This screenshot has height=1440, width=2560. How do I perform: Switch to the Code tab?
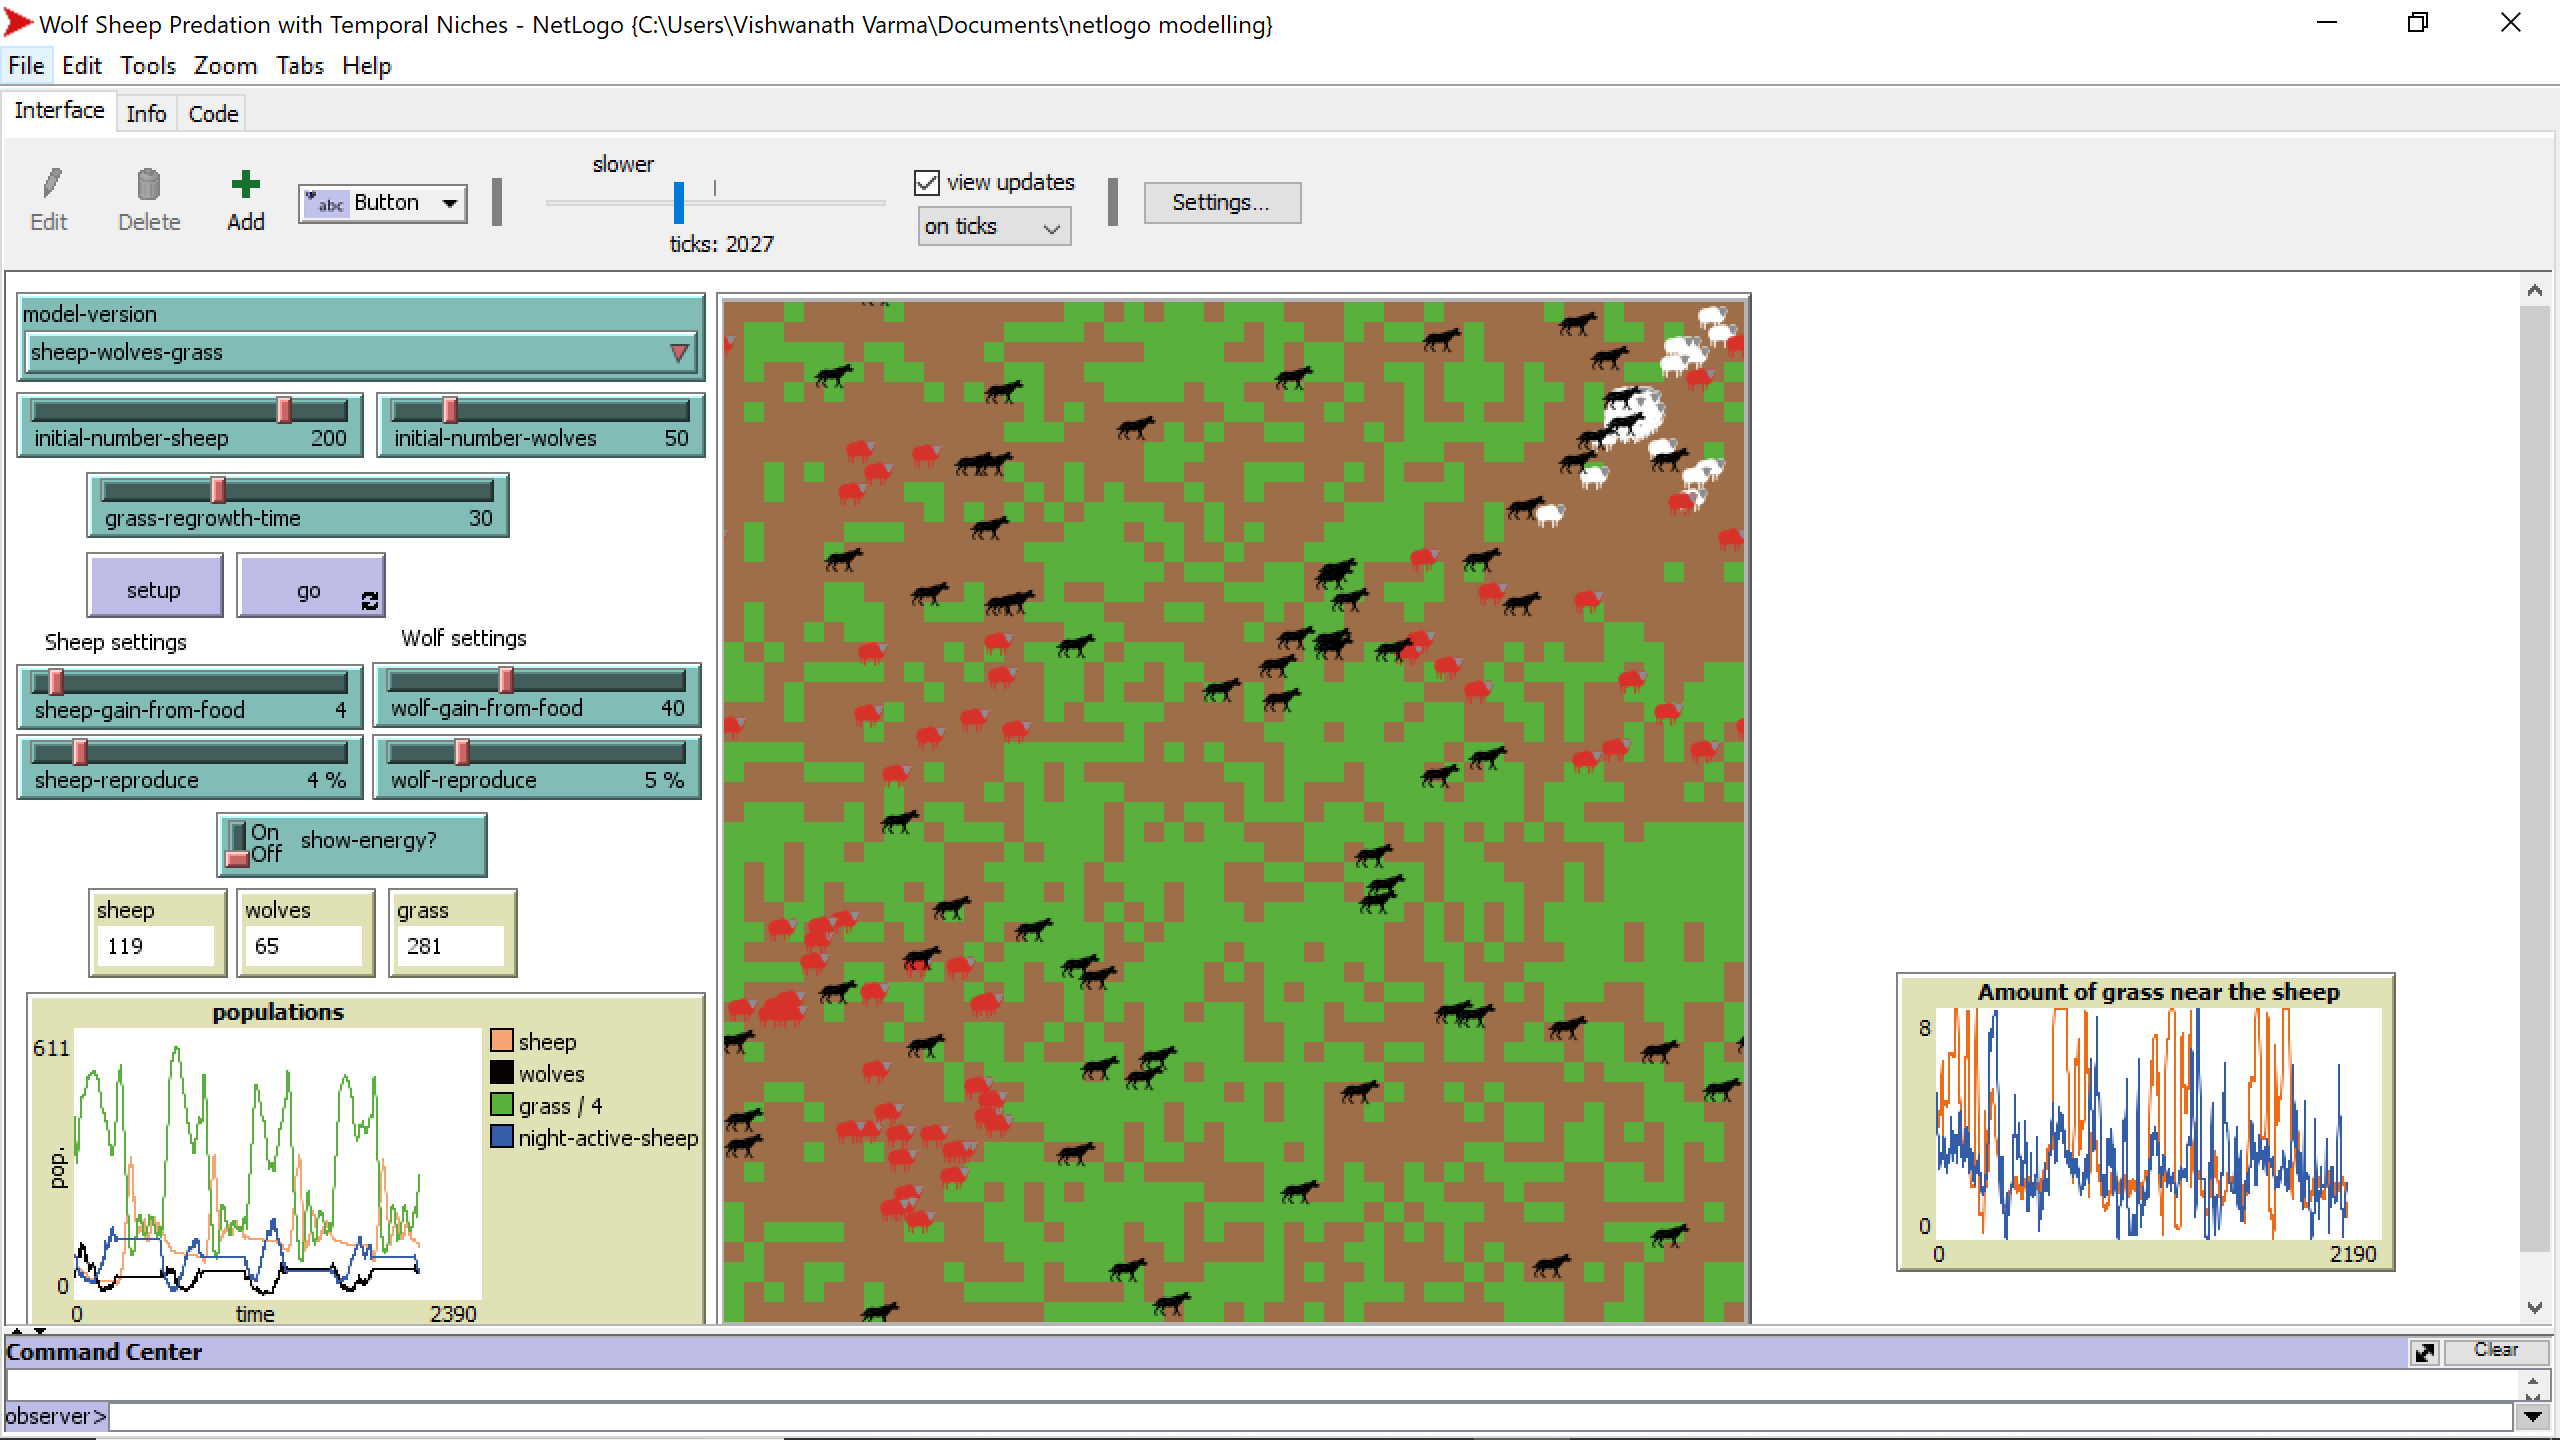(212, 112)
